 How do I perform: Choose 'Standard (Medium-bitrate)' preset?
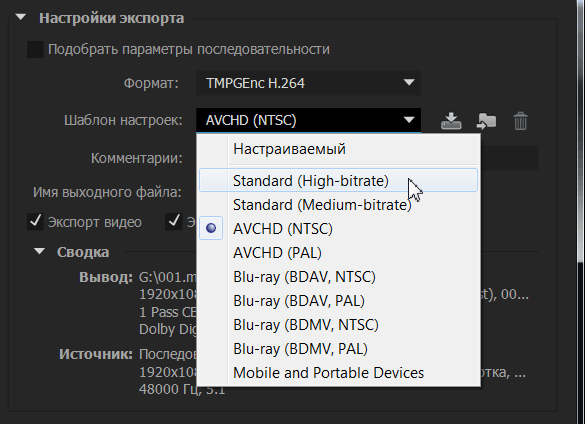(x=338, y=205)
